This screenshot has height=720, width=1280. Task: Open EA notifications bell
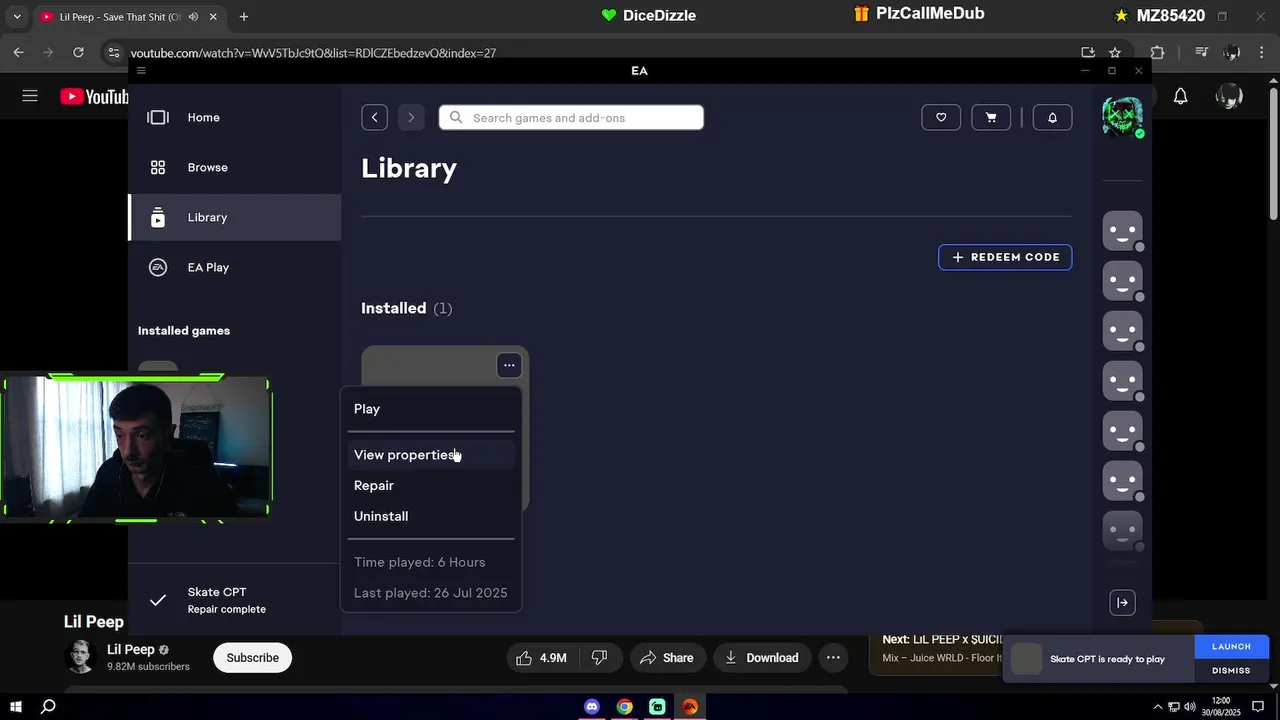(x=1052, y=118)
